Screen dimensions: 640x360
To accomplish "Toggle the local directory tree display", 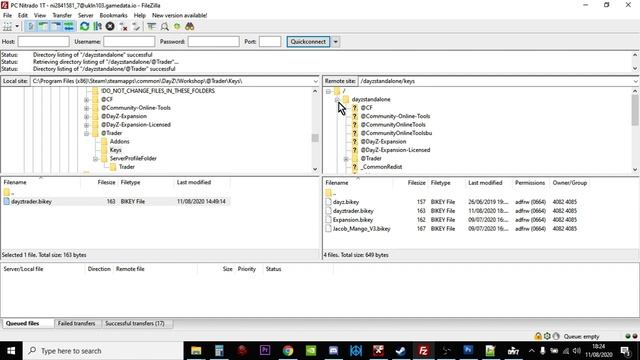I will tap(43, 27).
